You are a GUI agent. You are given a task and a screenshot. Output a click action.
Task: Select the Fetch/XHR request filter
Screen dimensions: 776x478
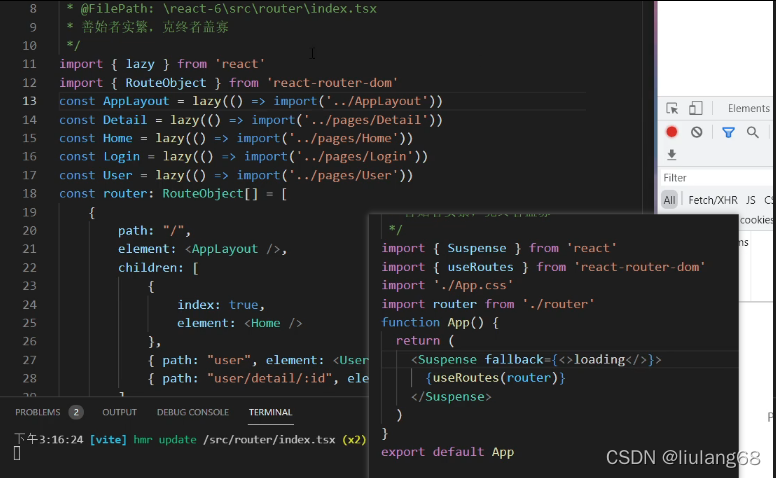pos(712,200)
